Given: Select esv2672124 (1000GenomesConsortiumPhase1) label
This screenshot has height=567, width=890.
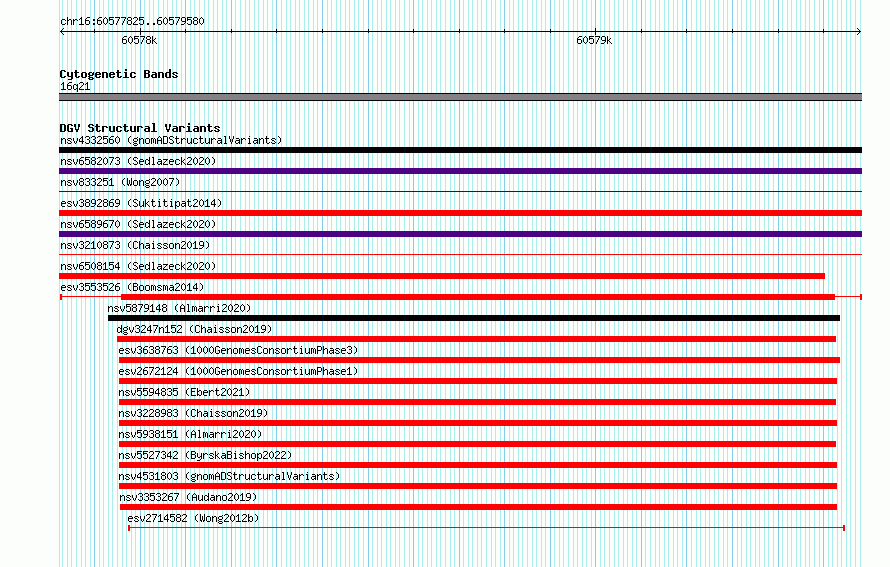Looking at the screenshot, I should pos(238,371).
